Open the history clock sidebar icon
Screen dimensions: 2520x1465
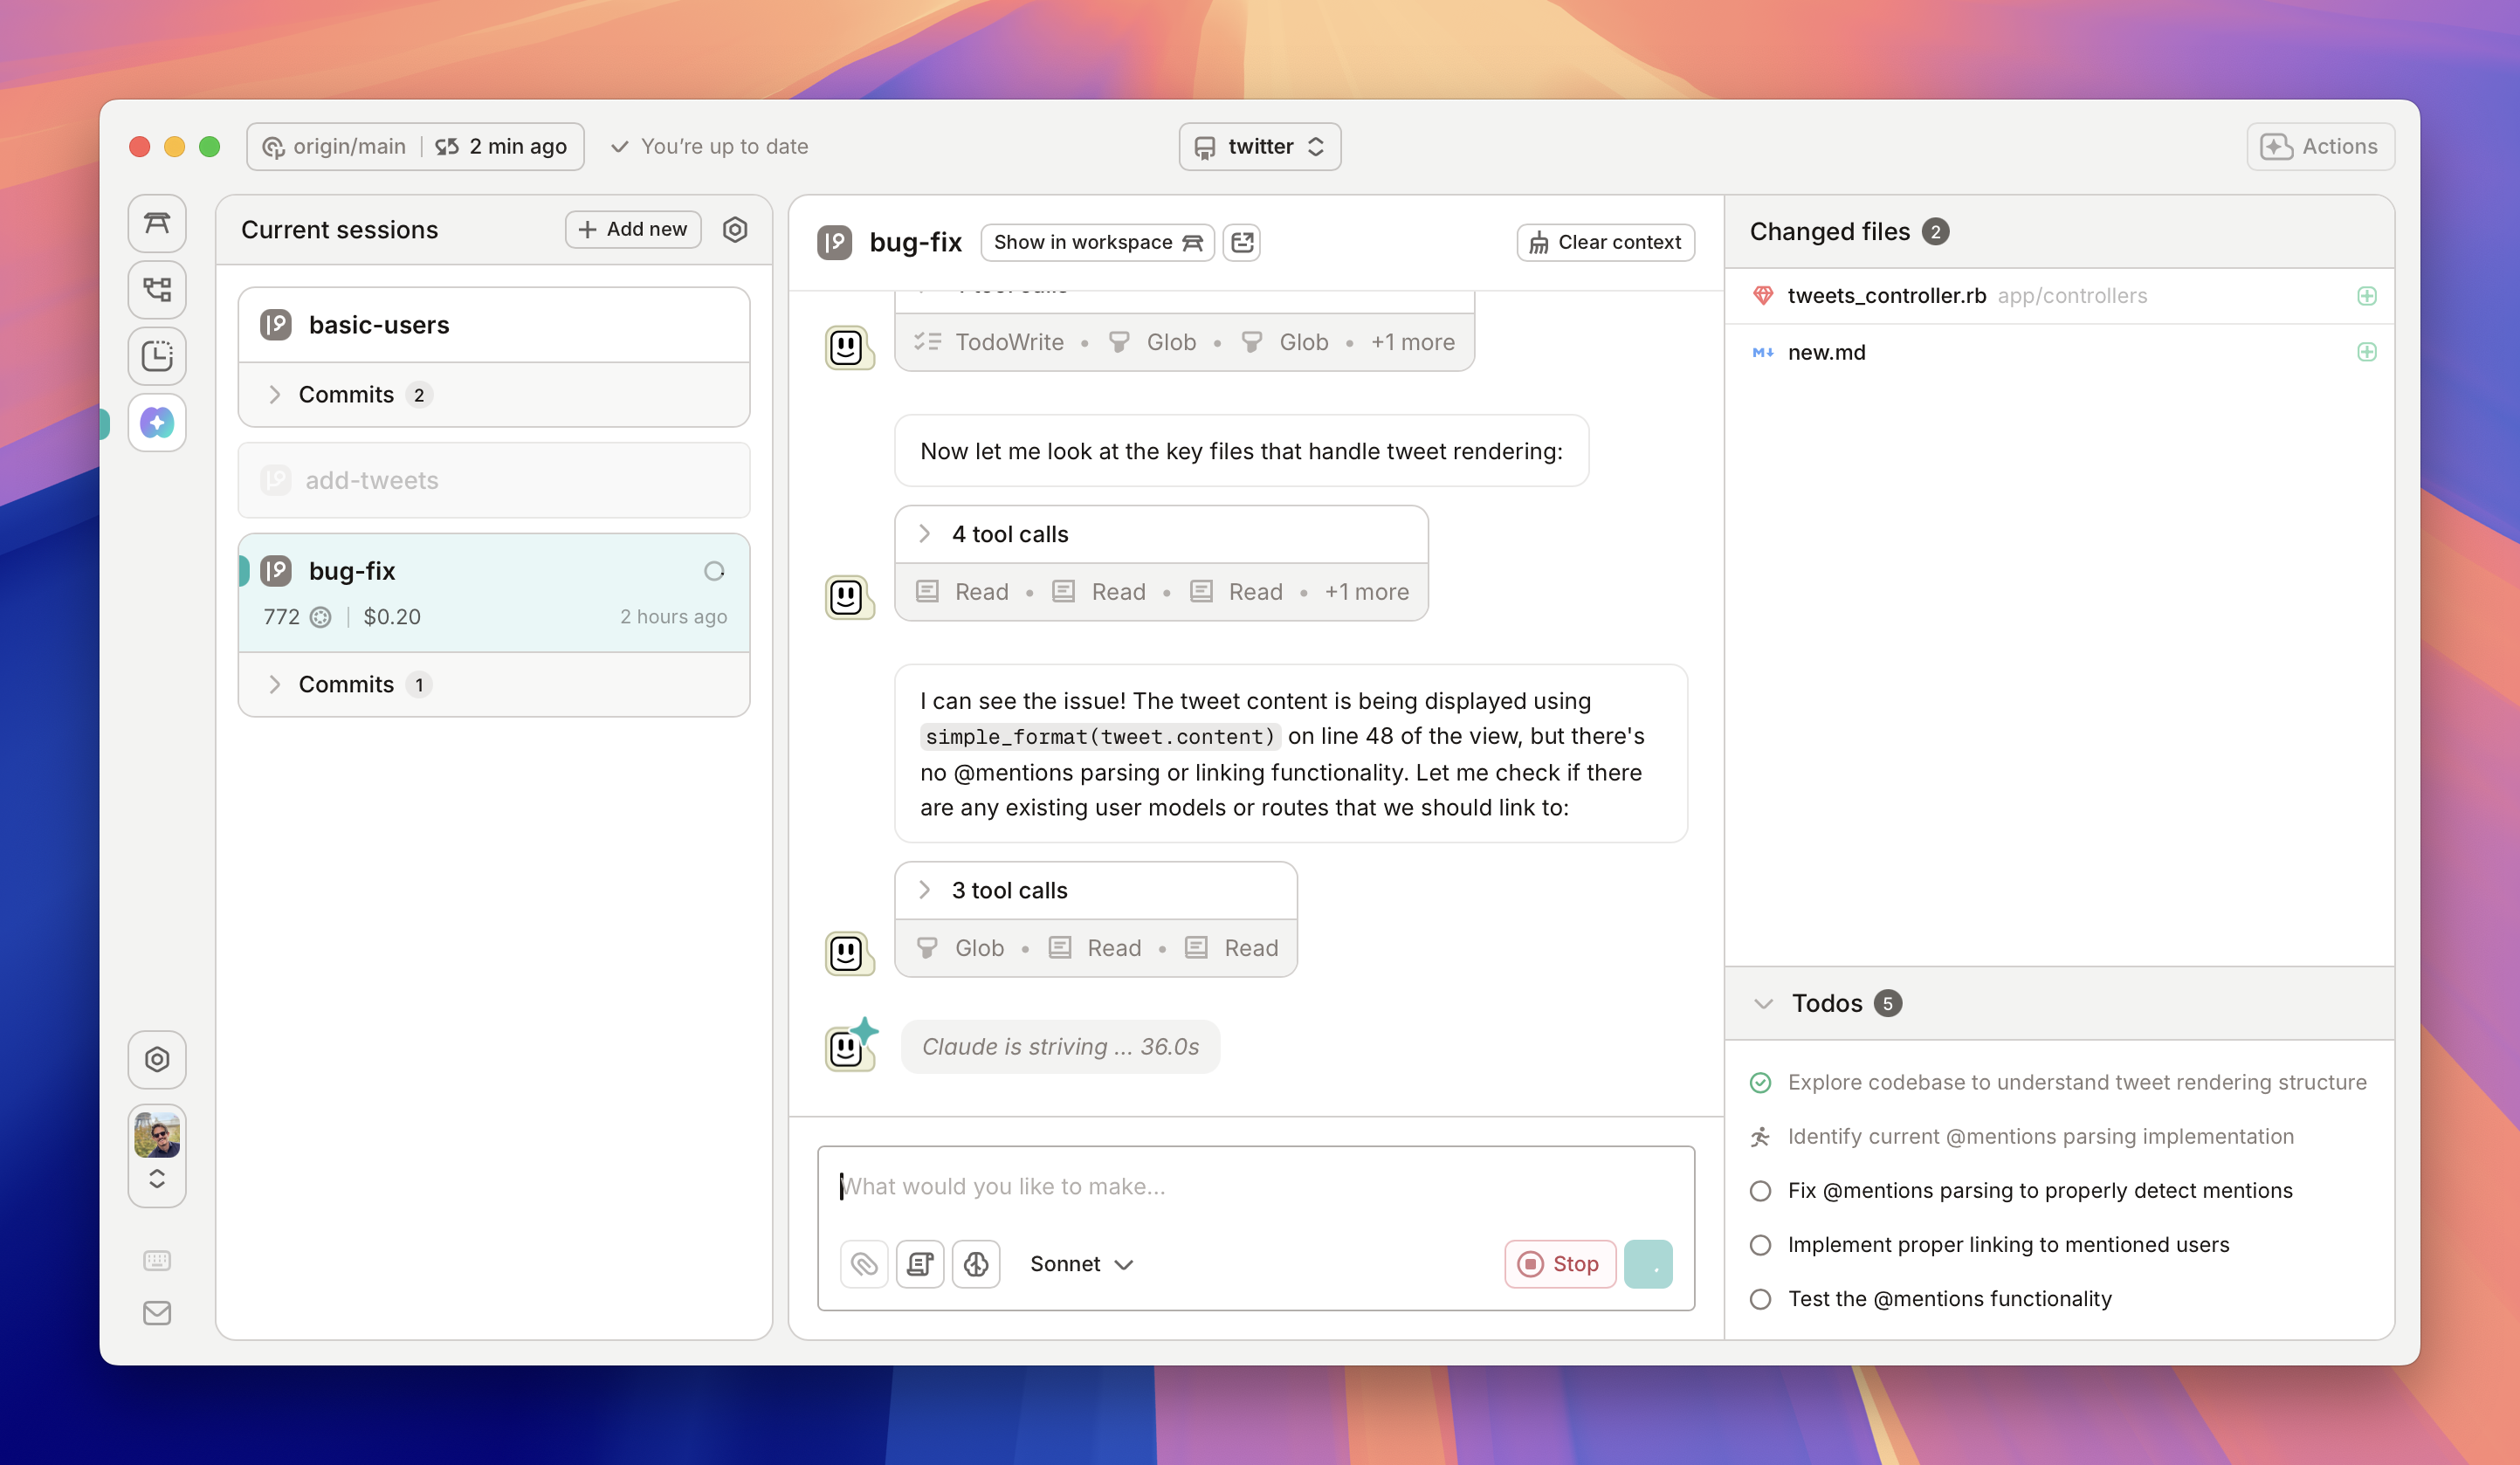click(157, 356)
